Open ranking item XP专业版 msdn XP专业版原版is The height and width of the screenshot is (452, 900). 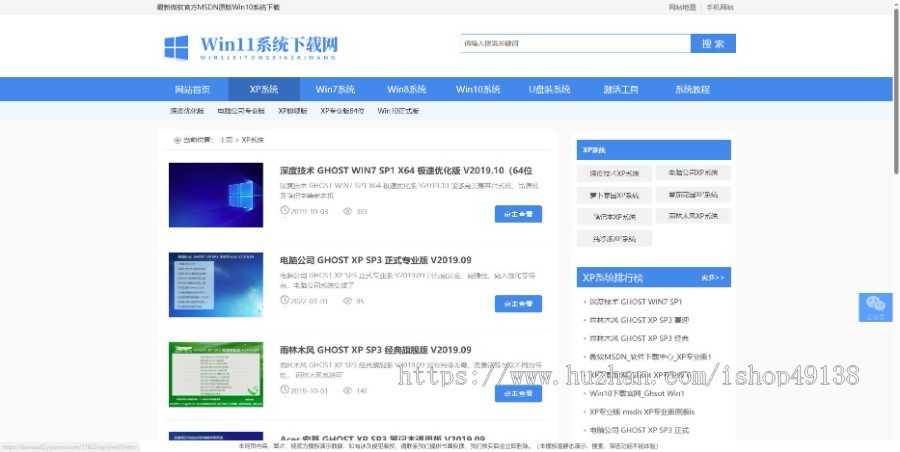click(642, 412)
